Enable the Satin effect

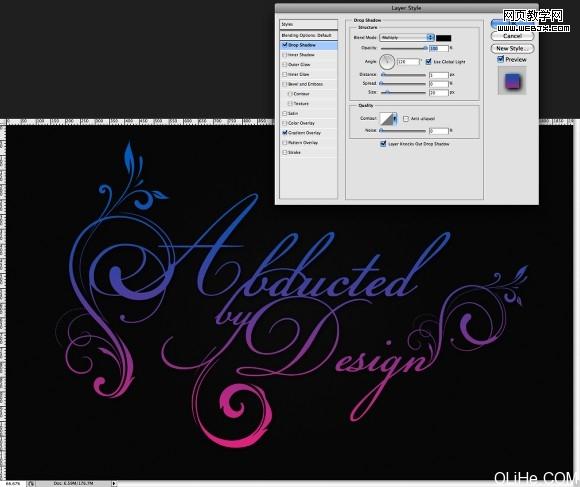coord(284,113)
